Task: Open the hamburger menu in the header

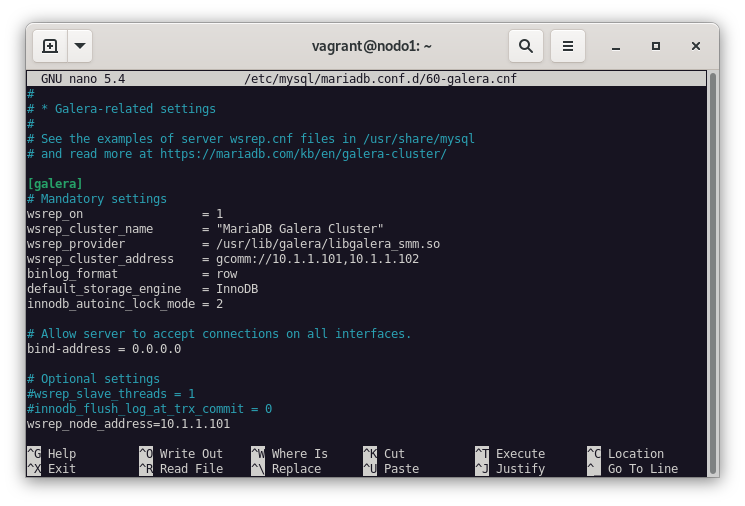Action: click(x=567, y=46)
